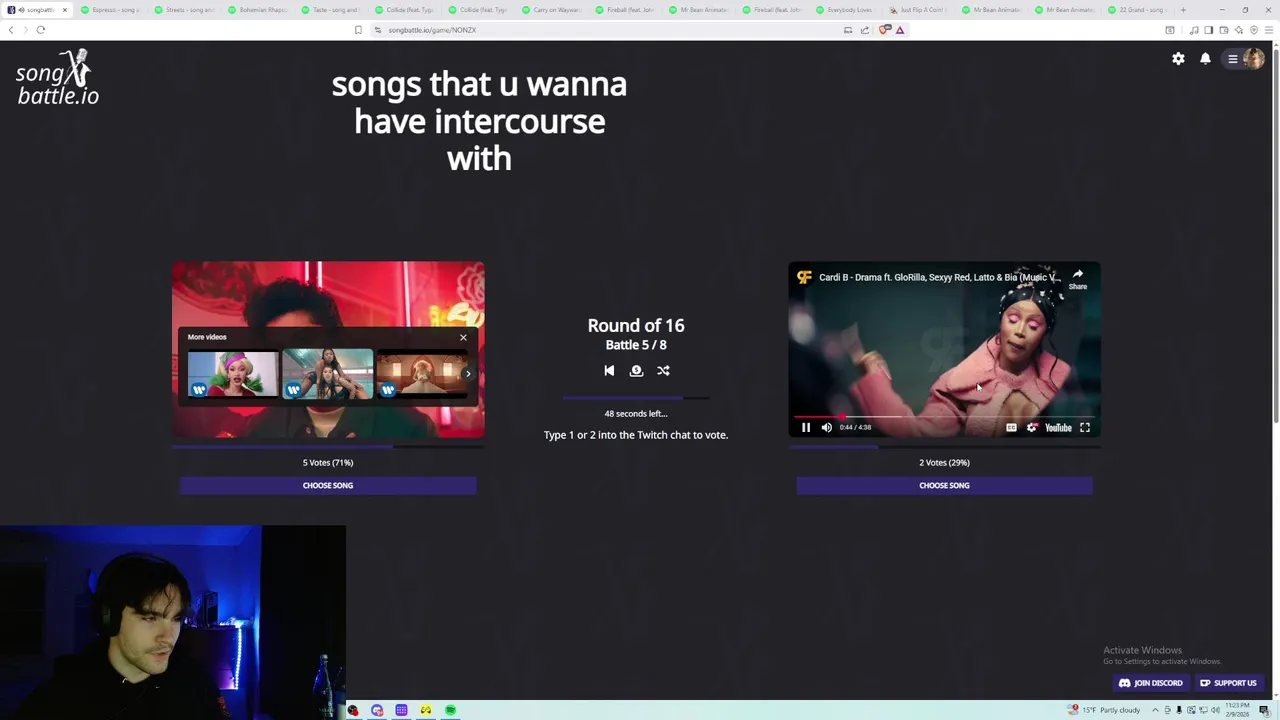
Task: Open the second More videos thumbnail
Action: tap(327, 374)
